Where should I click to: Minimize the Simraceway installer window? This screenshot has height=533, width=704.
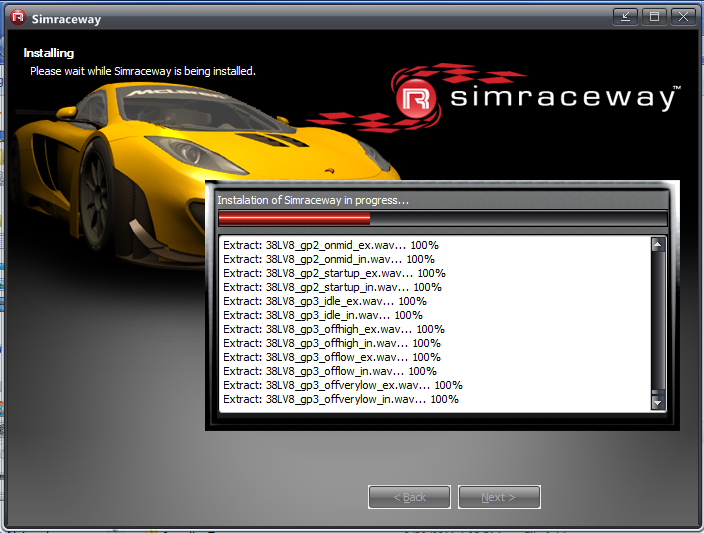(x=625, y=17)
